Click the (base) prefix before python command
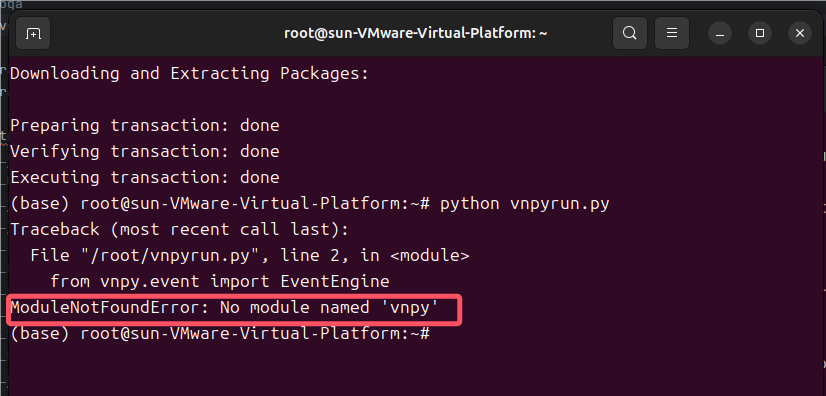 point(40,204)
